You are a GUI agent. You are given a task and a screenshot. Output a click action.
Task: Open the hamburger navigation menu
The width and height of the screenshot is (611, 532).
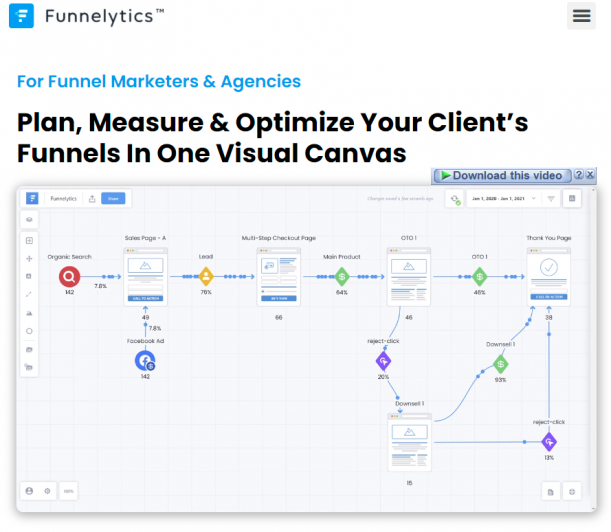(581, 16)
